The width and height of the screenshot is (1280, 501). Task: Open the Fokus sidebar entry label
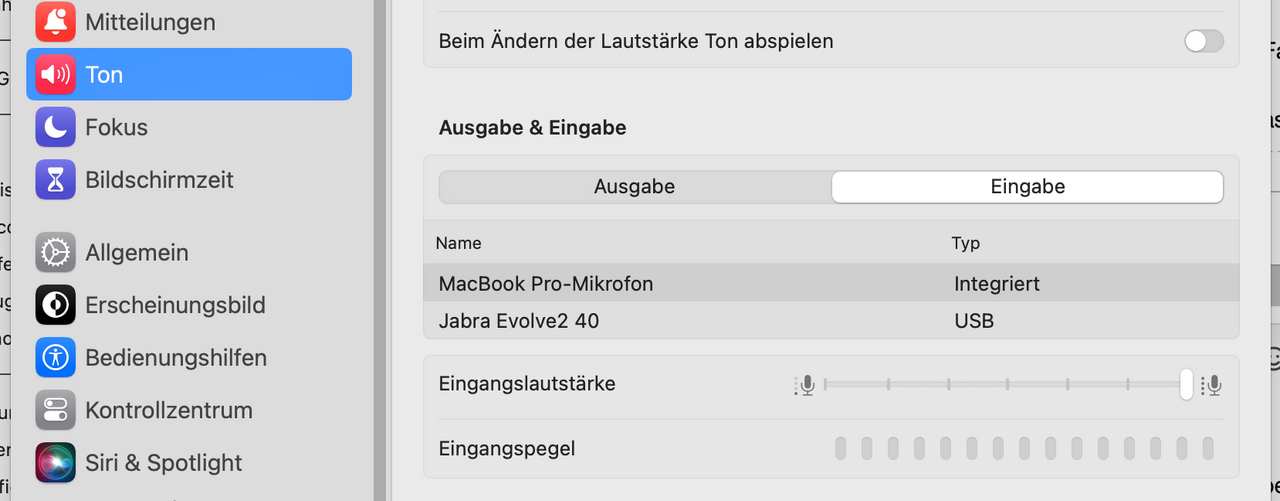pos(116,127)
